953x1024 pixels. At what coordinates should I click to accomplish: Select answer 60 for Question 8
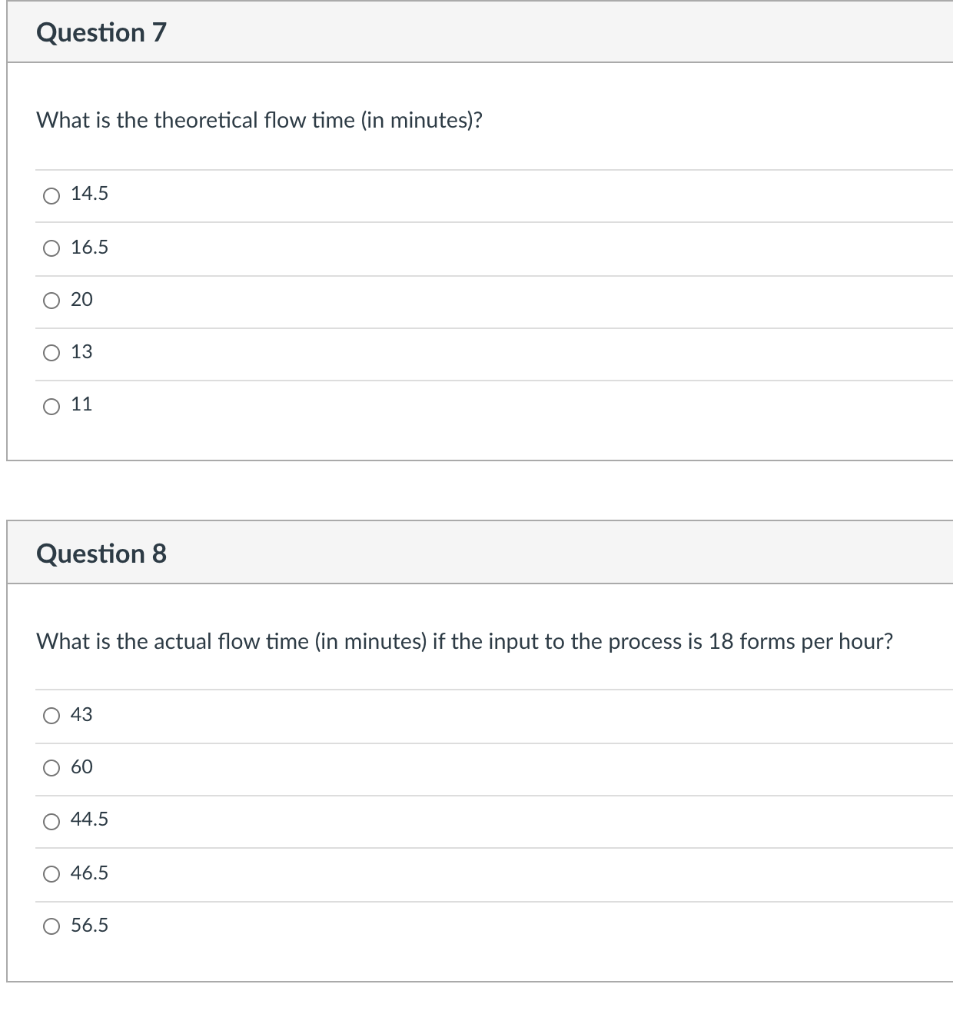point(50,767)
